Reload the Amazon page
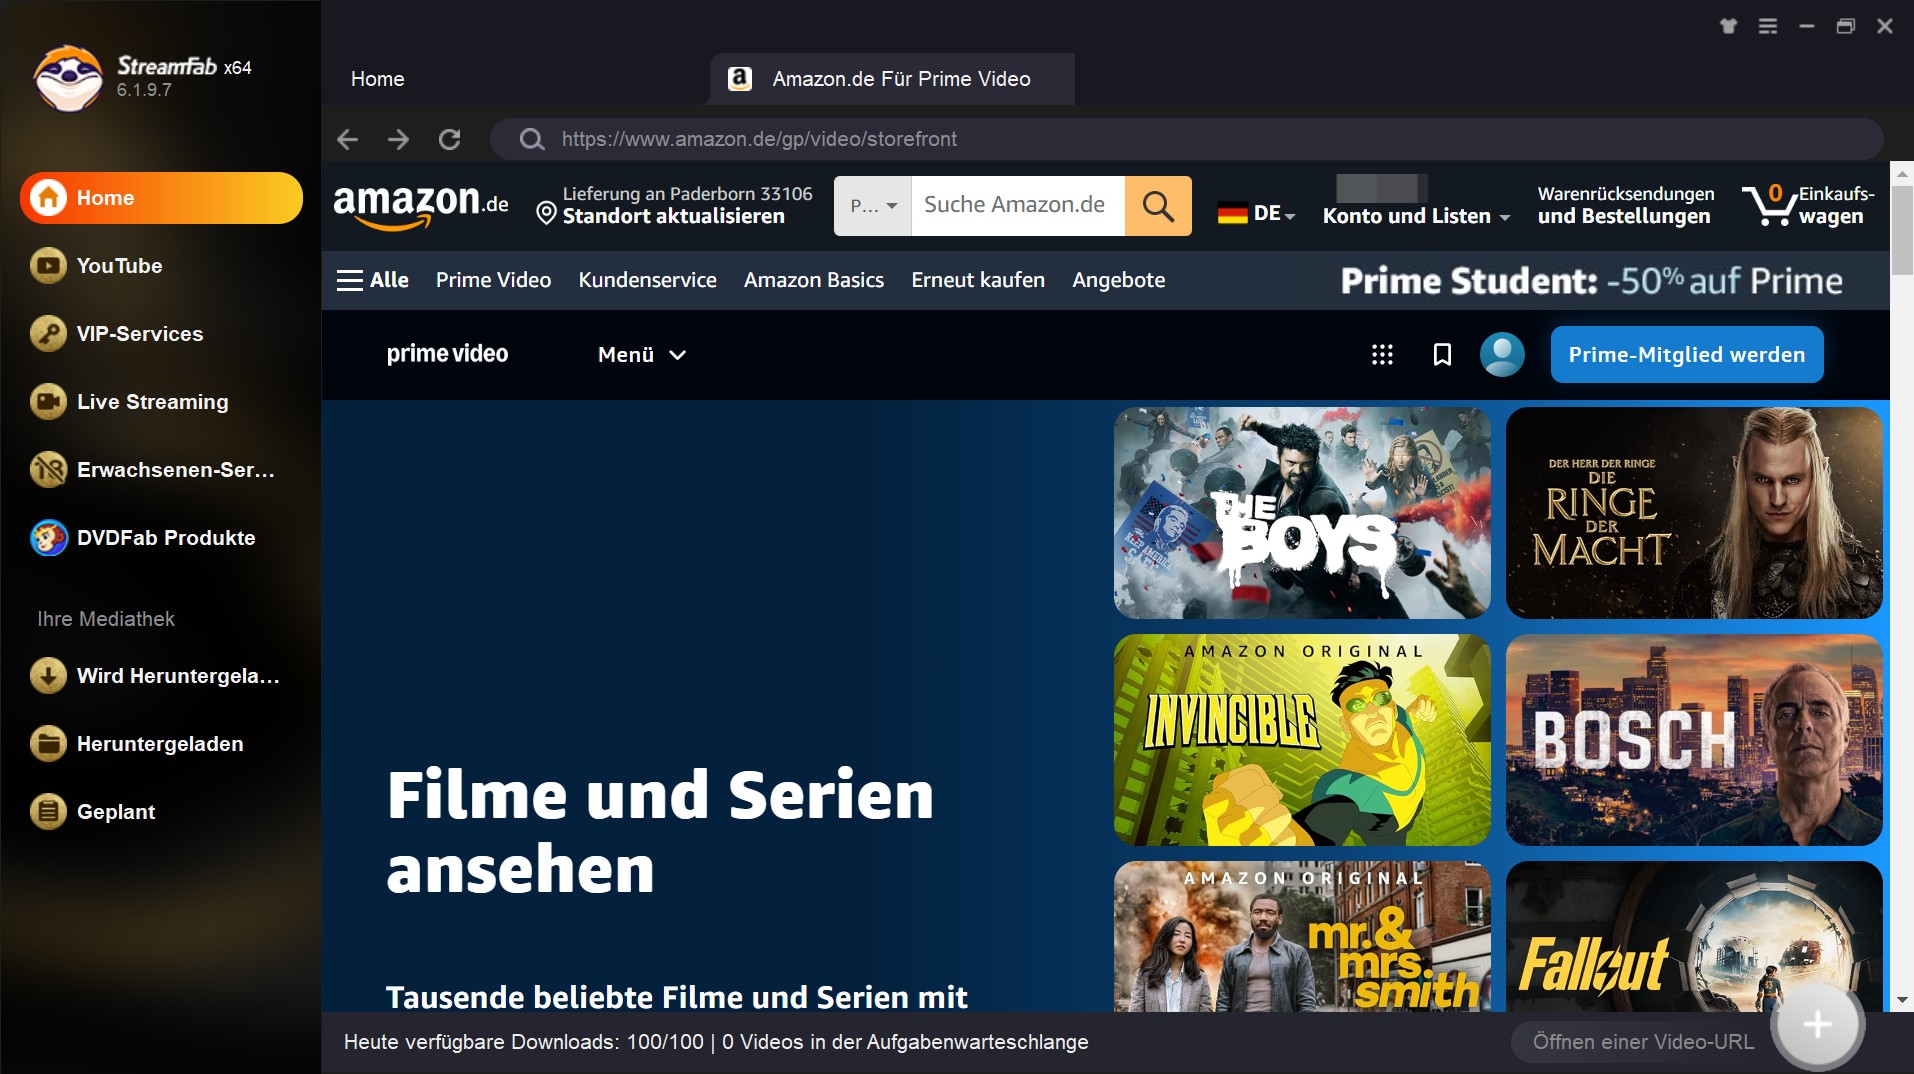 pyautogui.click(x=450, y=139)
